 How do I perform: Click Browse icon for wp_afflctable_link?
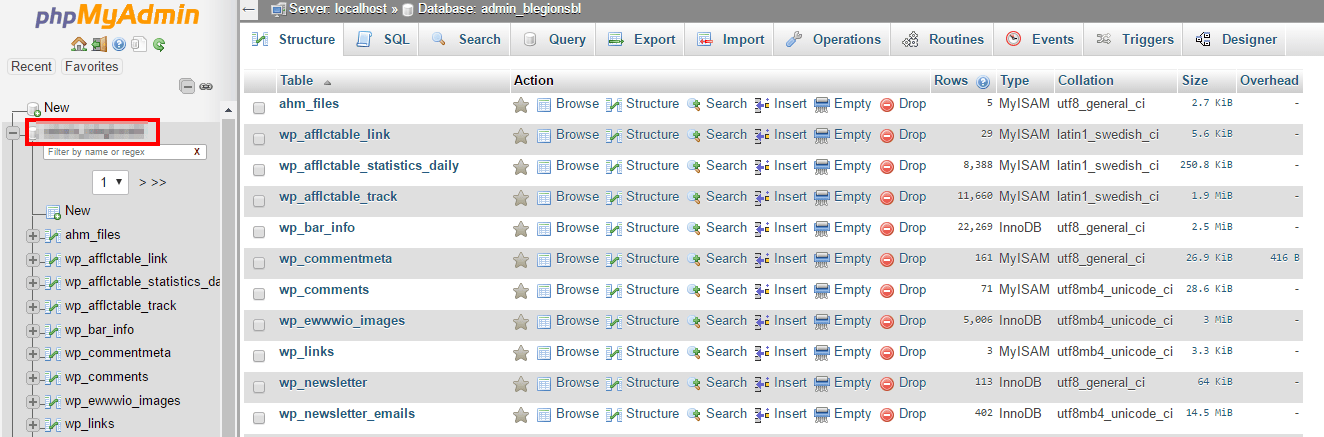pos(545,135)
